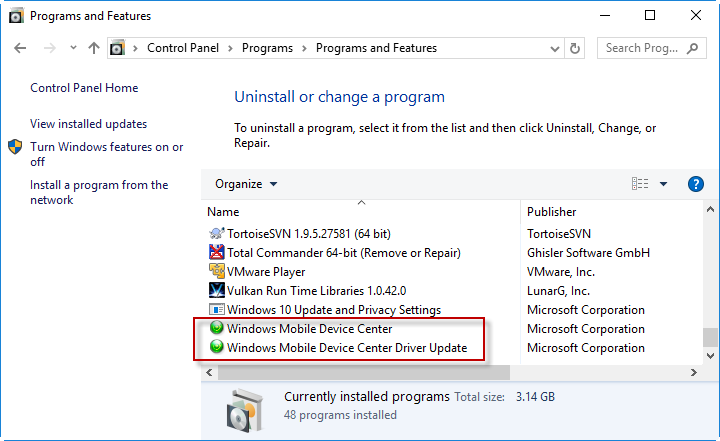Select Windows Mobile Device Center Driver Update
The width and height of the screenshot is (720, 441).
click(347, 348)
